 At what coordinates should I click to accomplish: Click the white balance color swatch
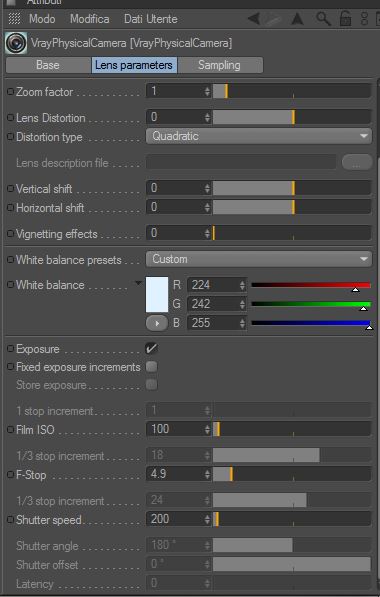point(157,294)
